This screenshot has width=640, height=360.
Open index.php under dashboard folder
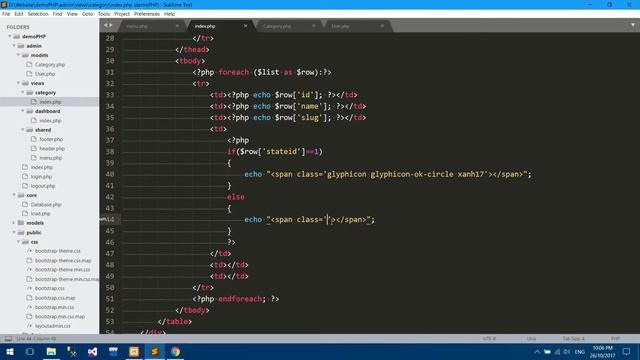tap(50, 120)
